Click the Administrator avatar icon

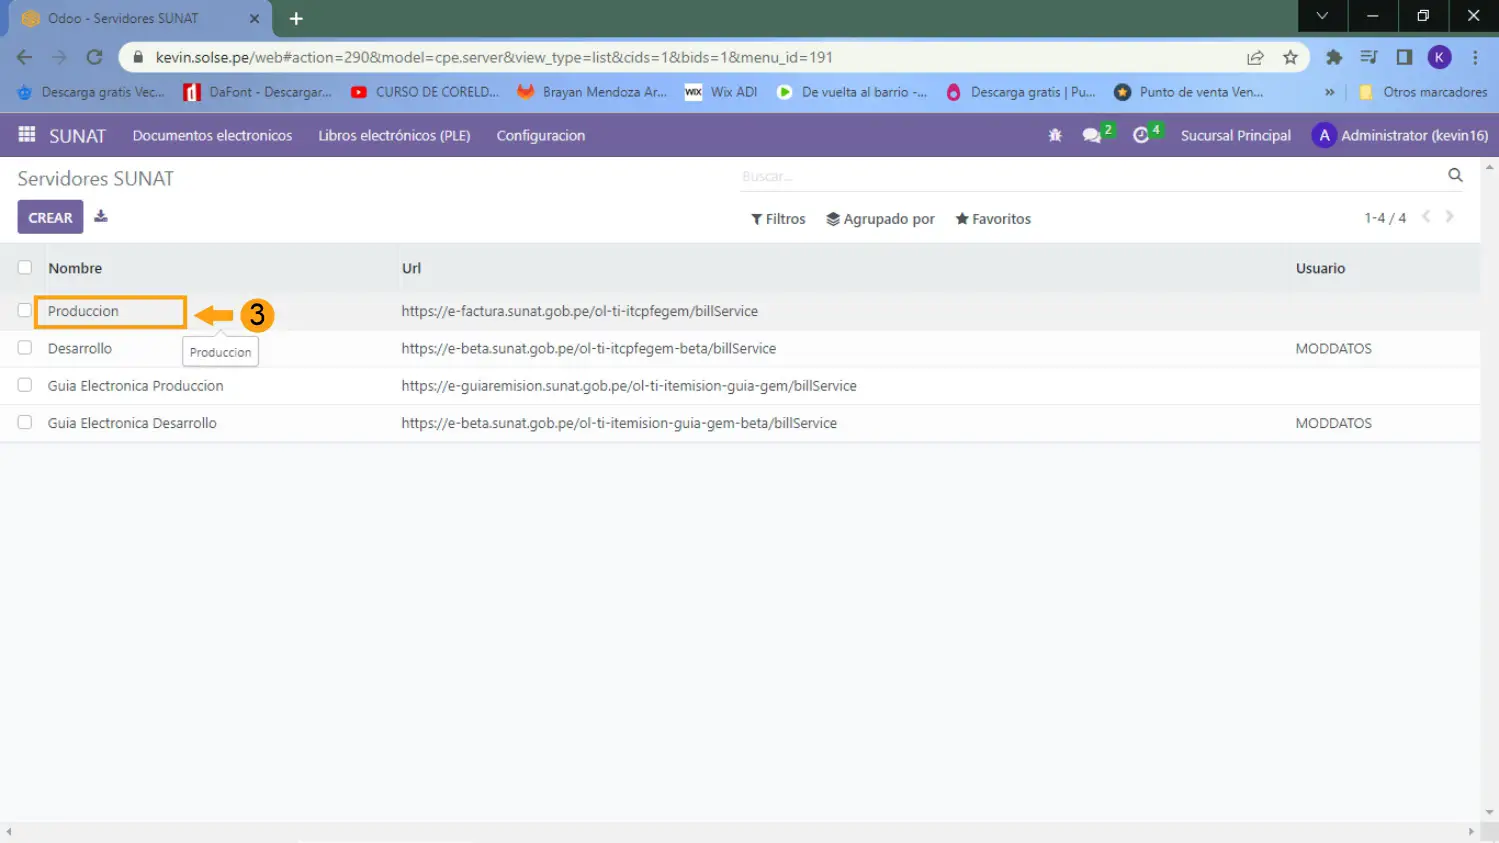pyautogui.click(x=1324, y=135)
